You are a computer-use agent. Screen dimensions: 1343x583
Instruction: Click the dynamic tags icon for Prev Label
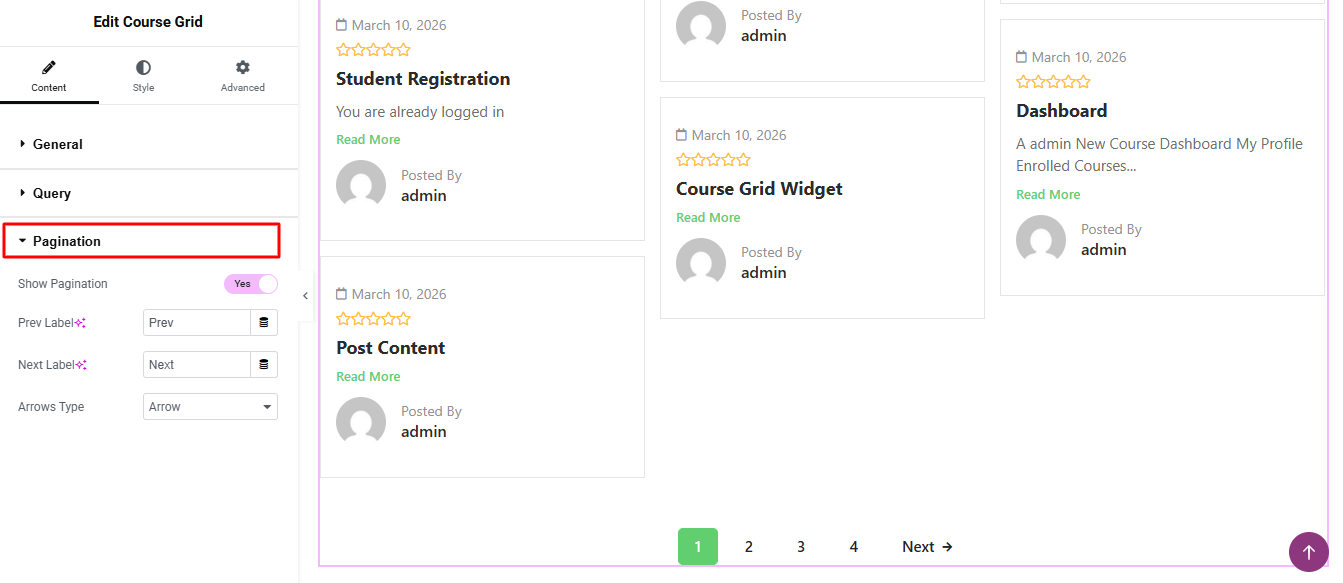click(x=264, y=323)
